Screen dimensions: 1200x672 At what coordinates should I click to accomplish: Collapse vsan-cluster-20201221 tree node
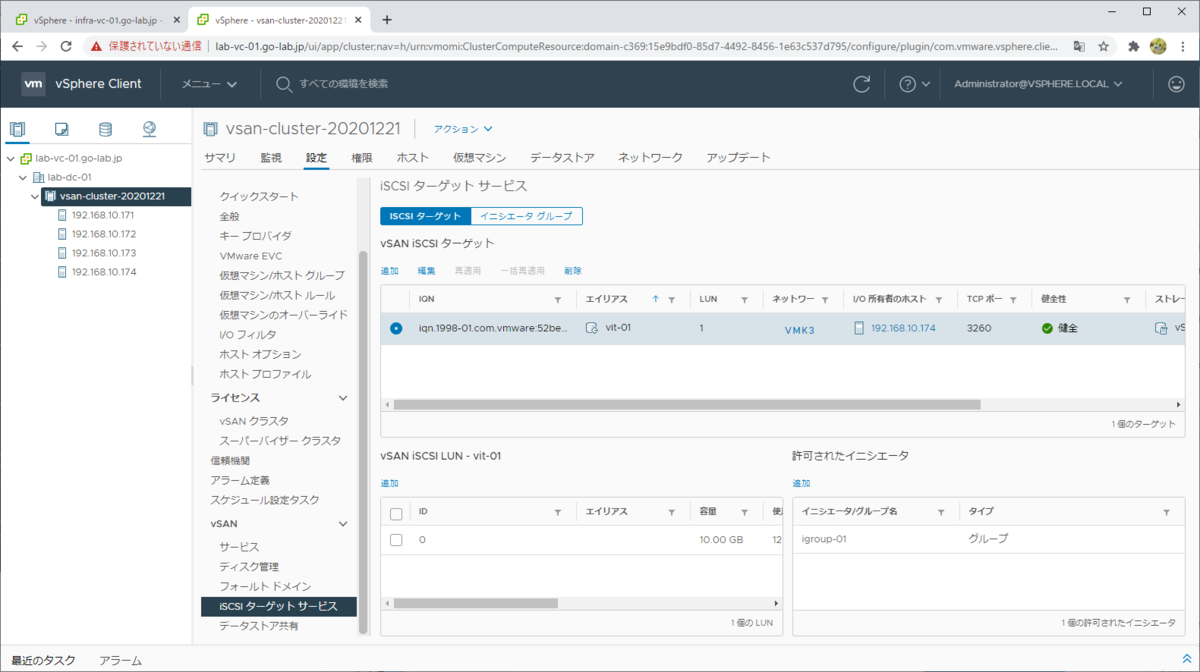[35, 197]
